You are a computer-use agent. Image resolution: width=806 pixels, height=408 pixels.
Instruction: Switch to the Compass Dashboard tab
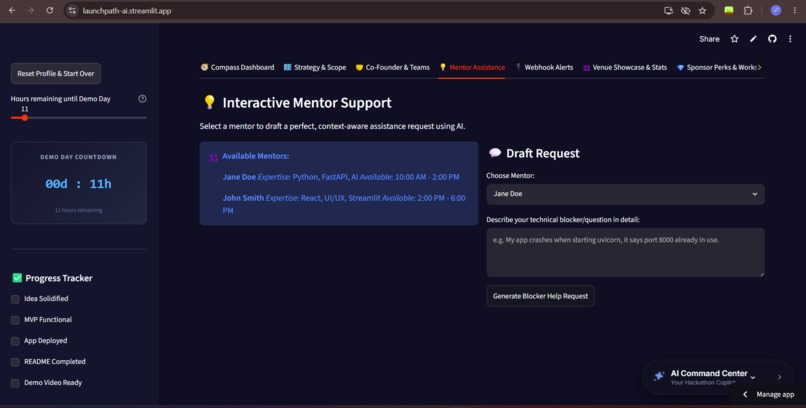point(237,67)
